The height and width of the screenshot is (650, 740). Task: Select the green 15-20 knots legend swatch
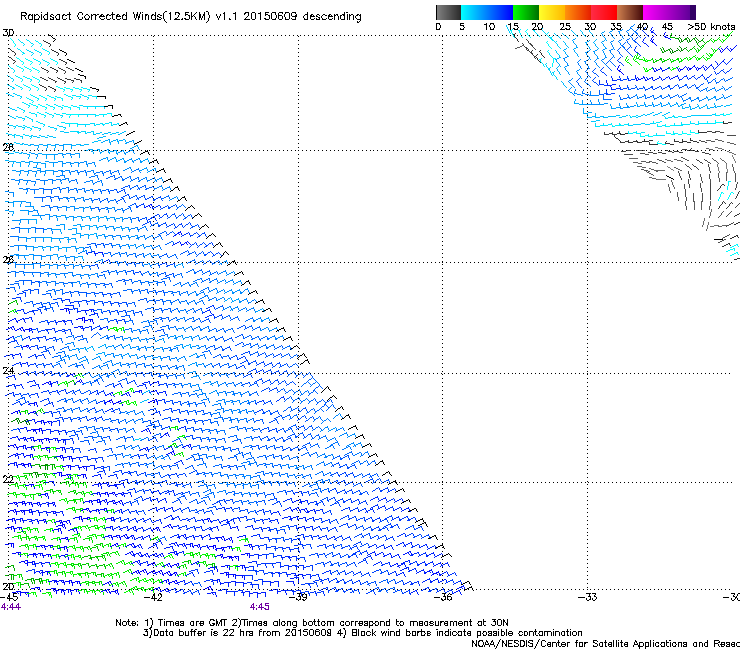[526, 12]
